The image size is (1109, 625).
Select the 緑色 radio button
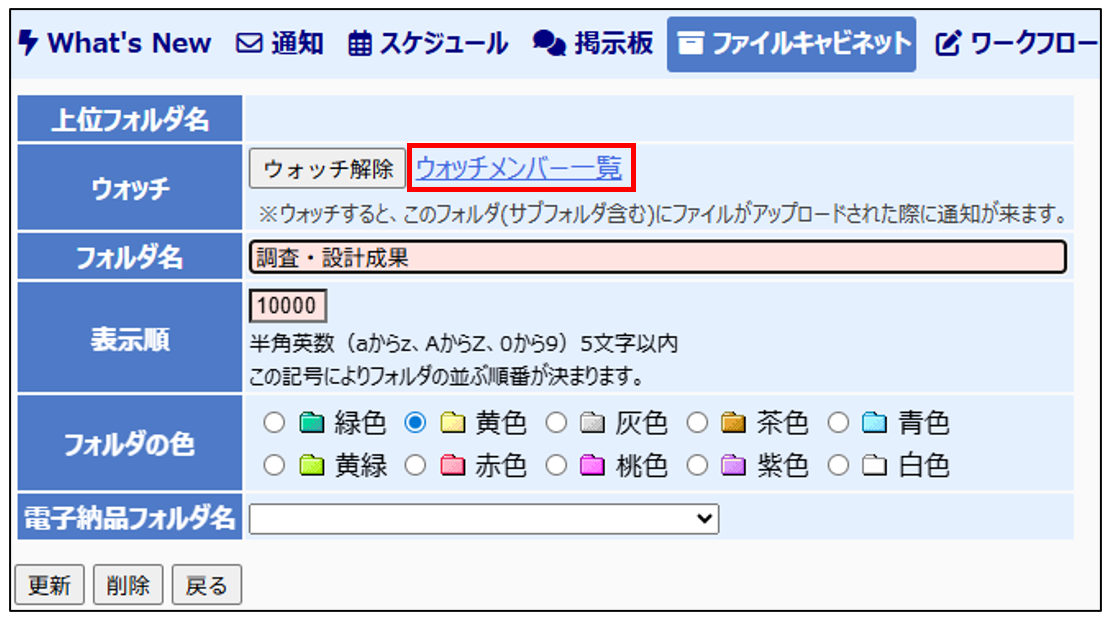click(x=275, y=424)
